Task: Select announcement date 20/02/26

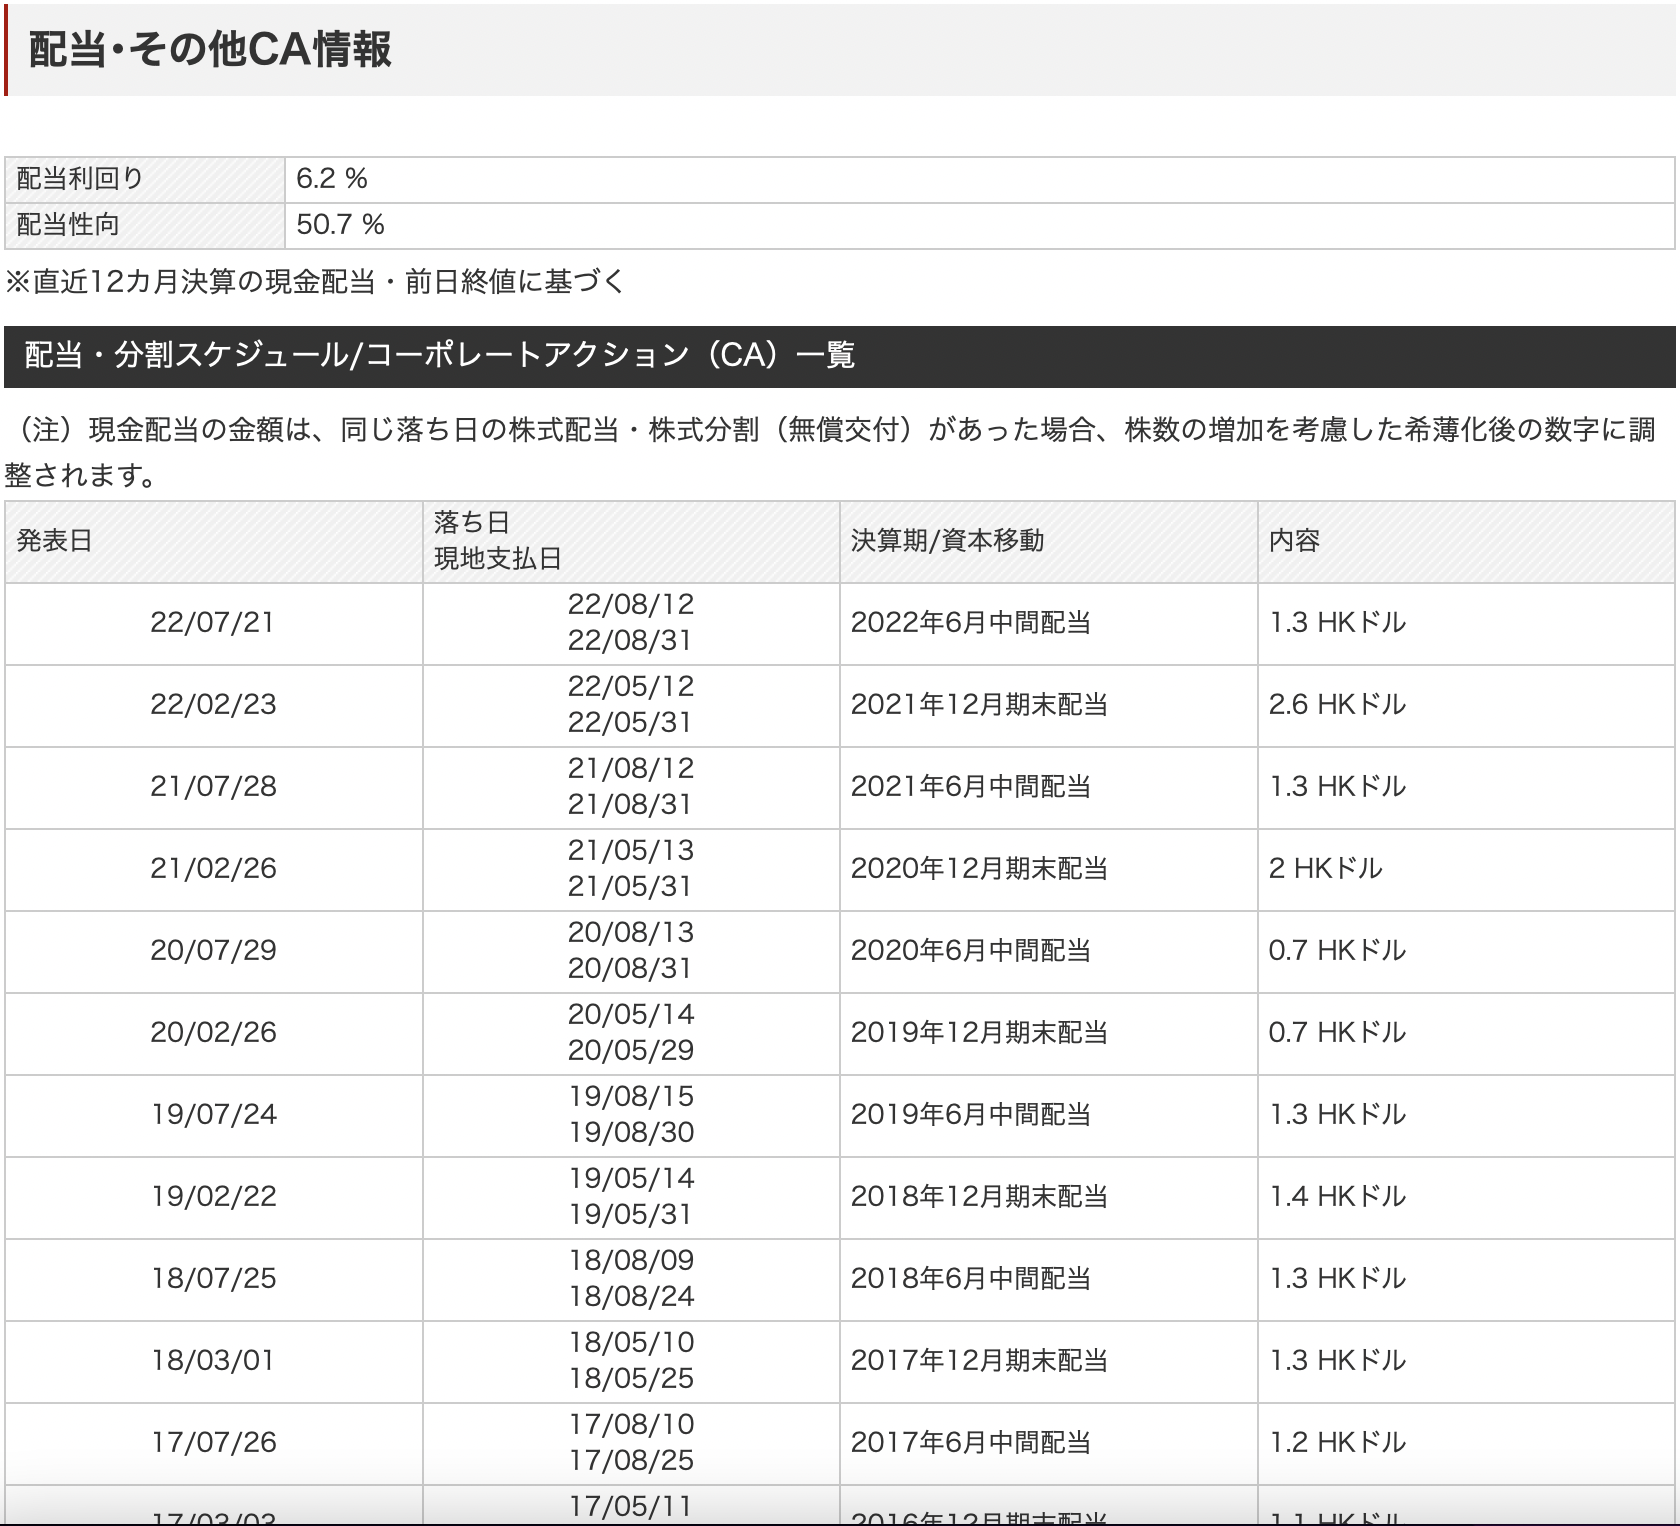Action: tap(213, 1033)
